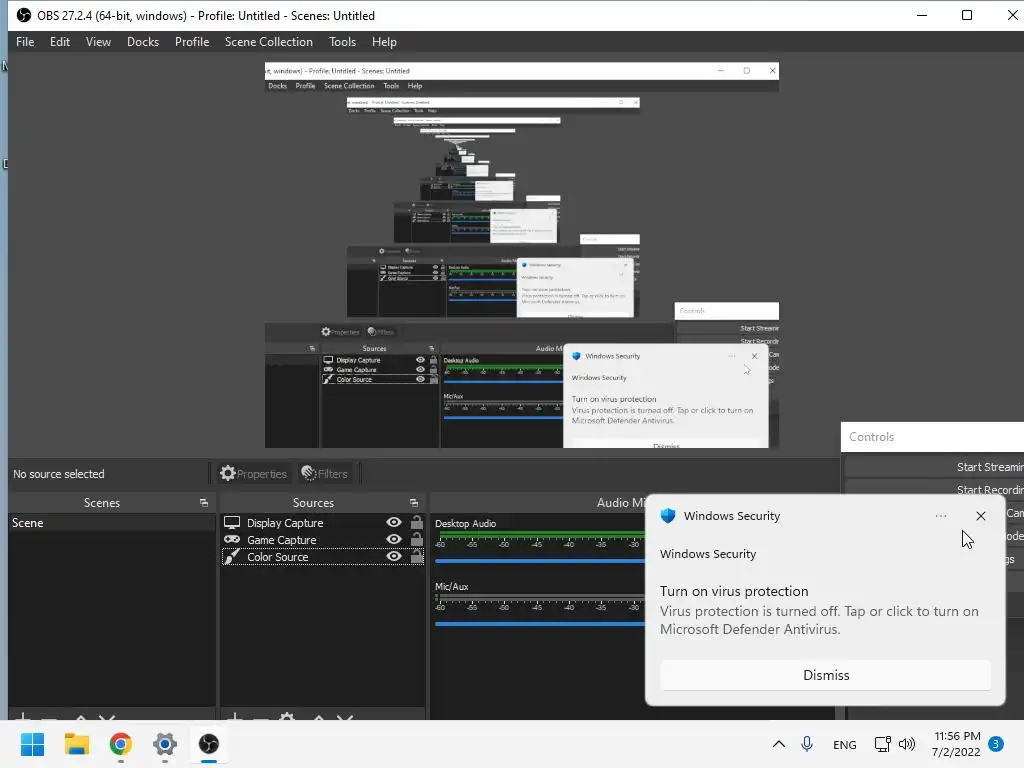
Task: Select the Scene entry in Scenes list
Action: pos(112,523)
